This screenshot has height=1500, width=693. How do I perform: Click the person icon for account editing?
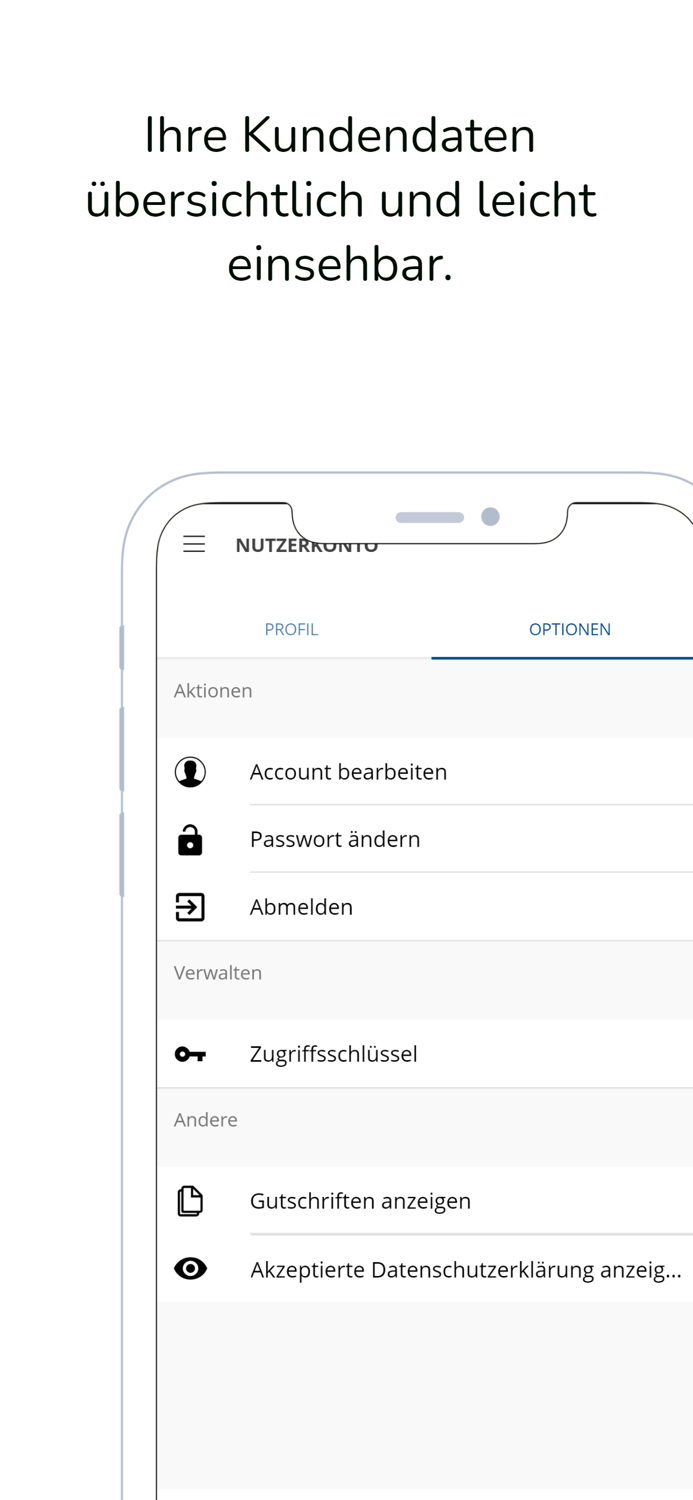tap(190, 772)
